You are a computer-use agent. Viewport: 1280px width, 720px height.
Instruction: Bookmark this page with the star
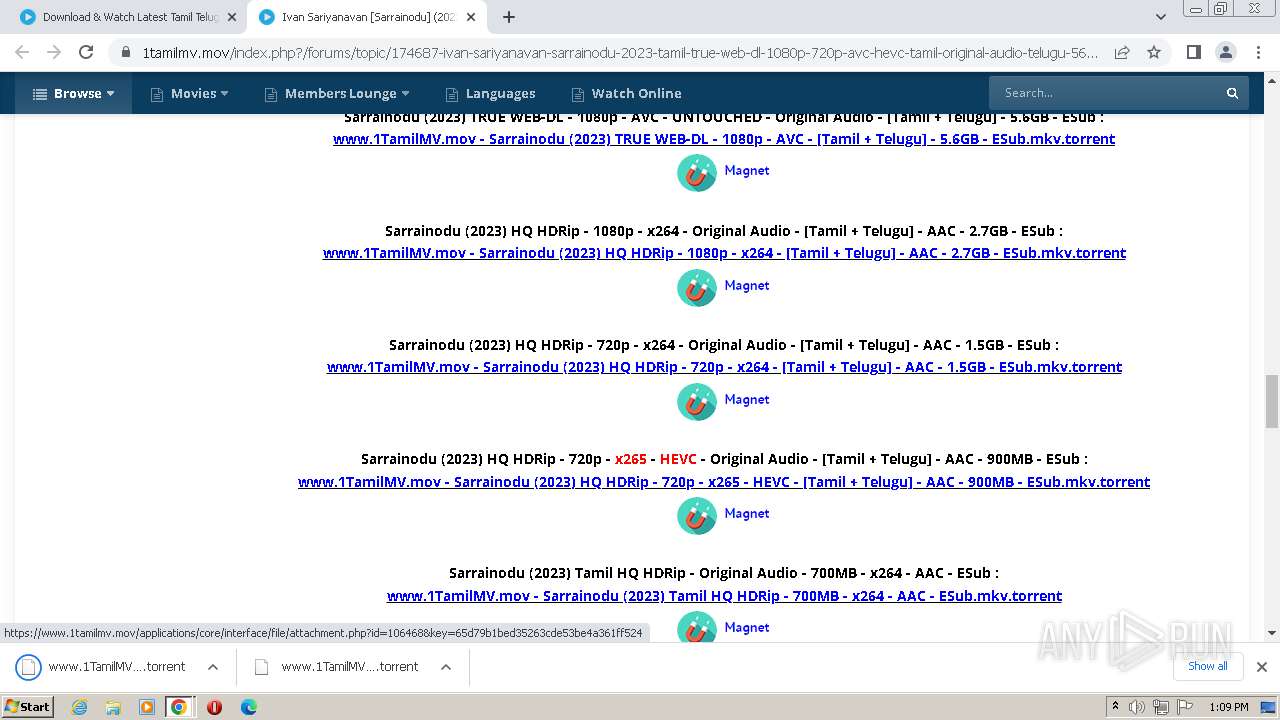tap(1154, 52)
